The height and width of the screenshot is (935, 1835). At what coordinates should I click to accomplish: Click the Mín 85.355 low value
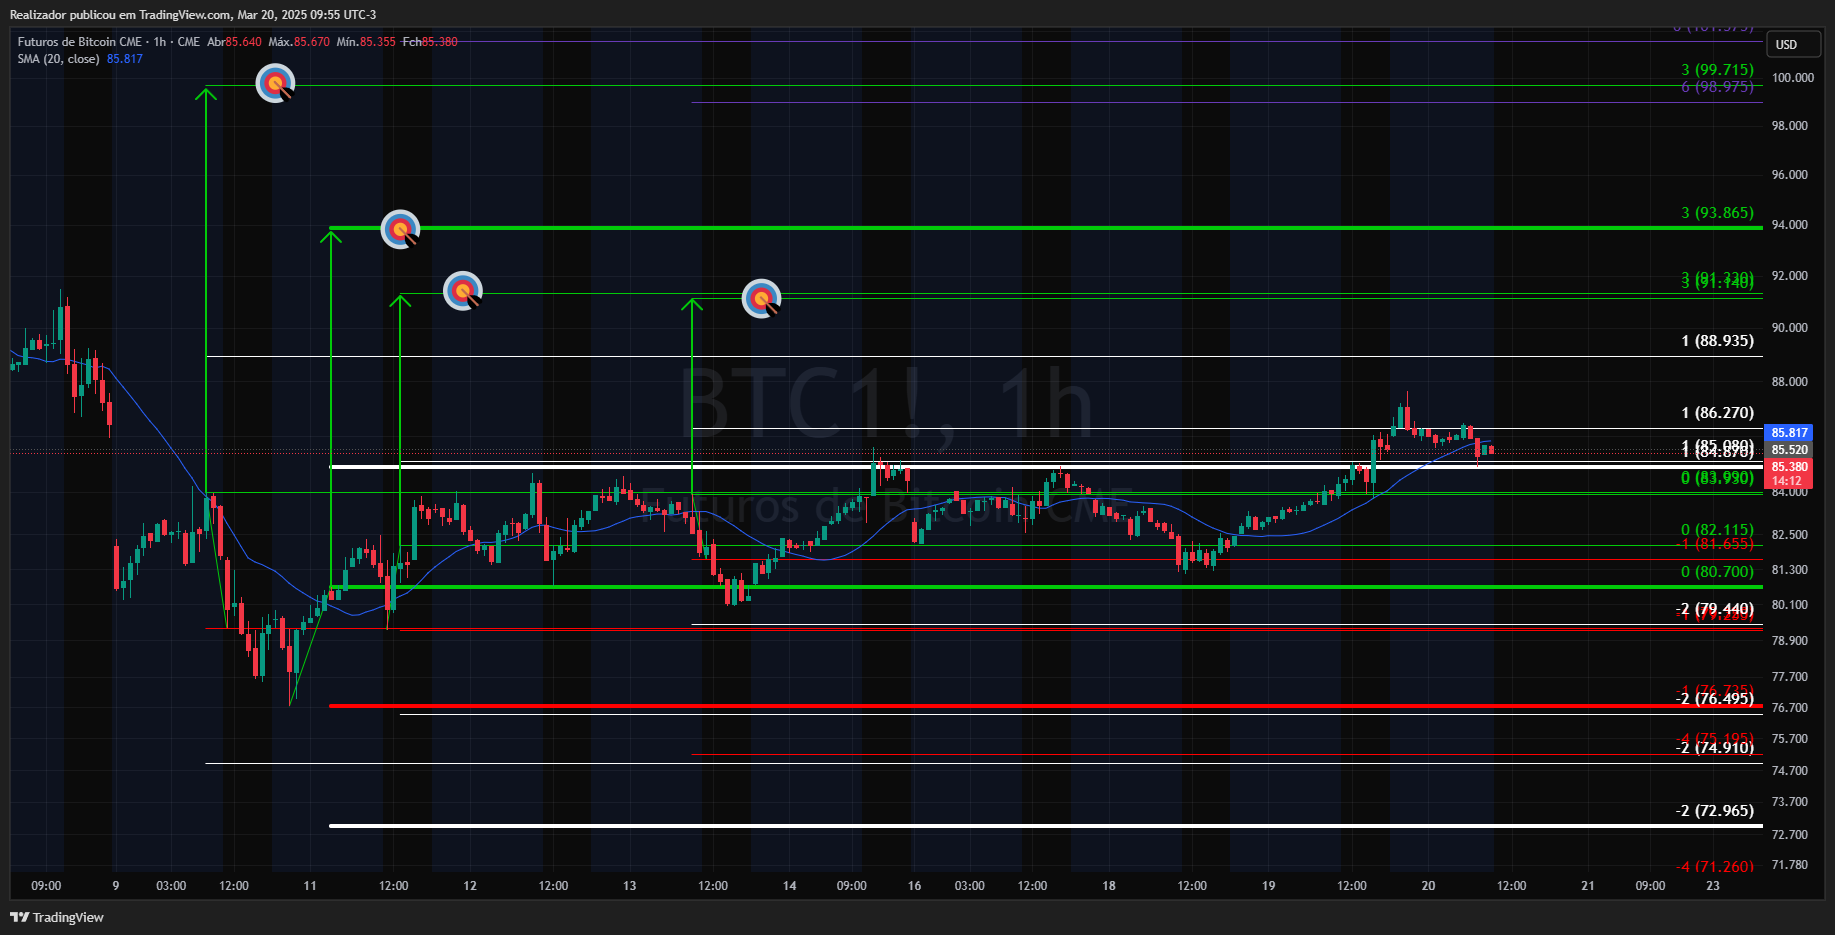point(366,42)
